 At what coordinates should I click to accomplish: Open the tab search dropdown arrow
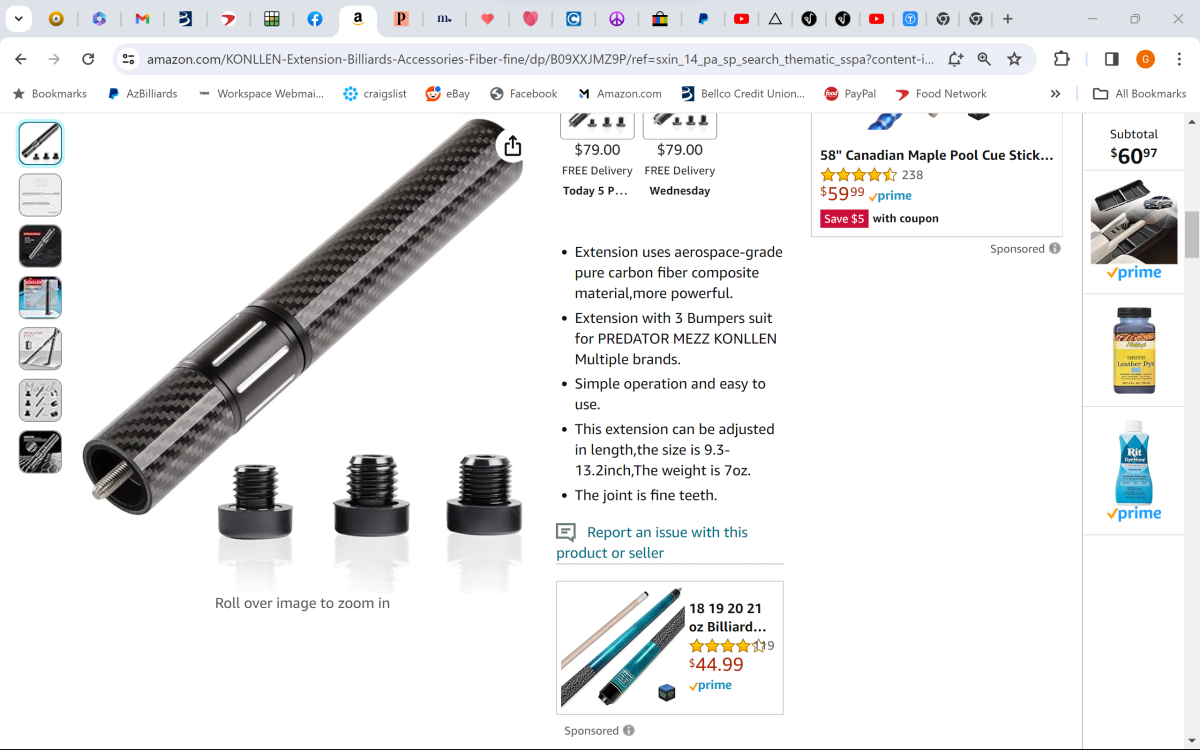point(18,19)
